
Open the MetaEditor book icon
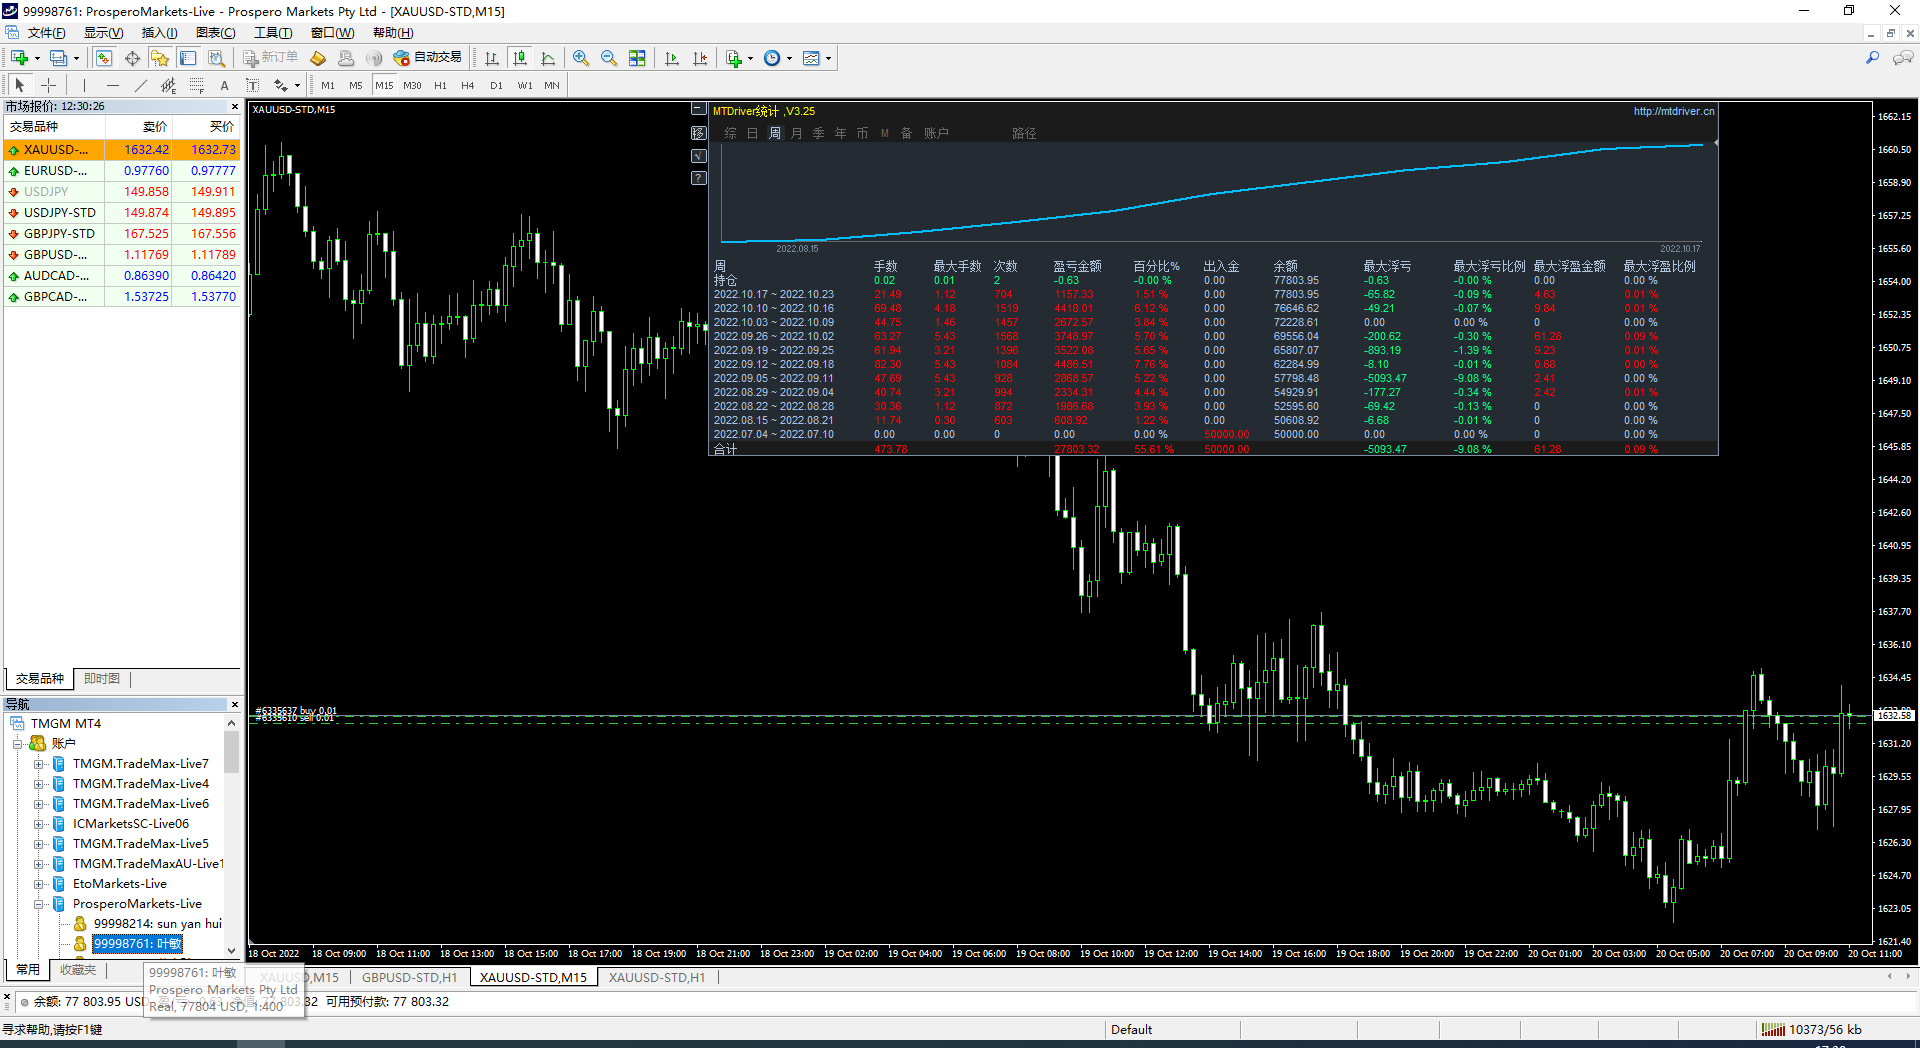(318, 58)
